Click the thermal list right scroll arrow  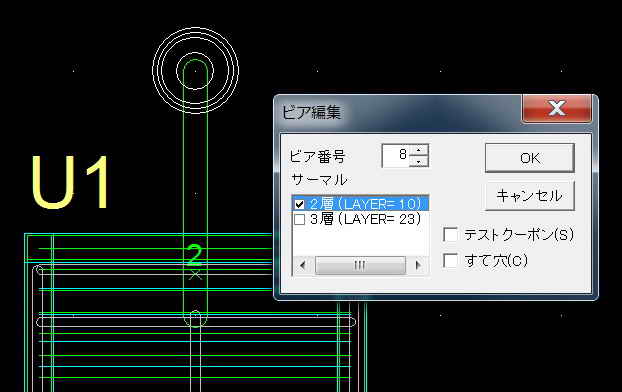pos(418,265)
